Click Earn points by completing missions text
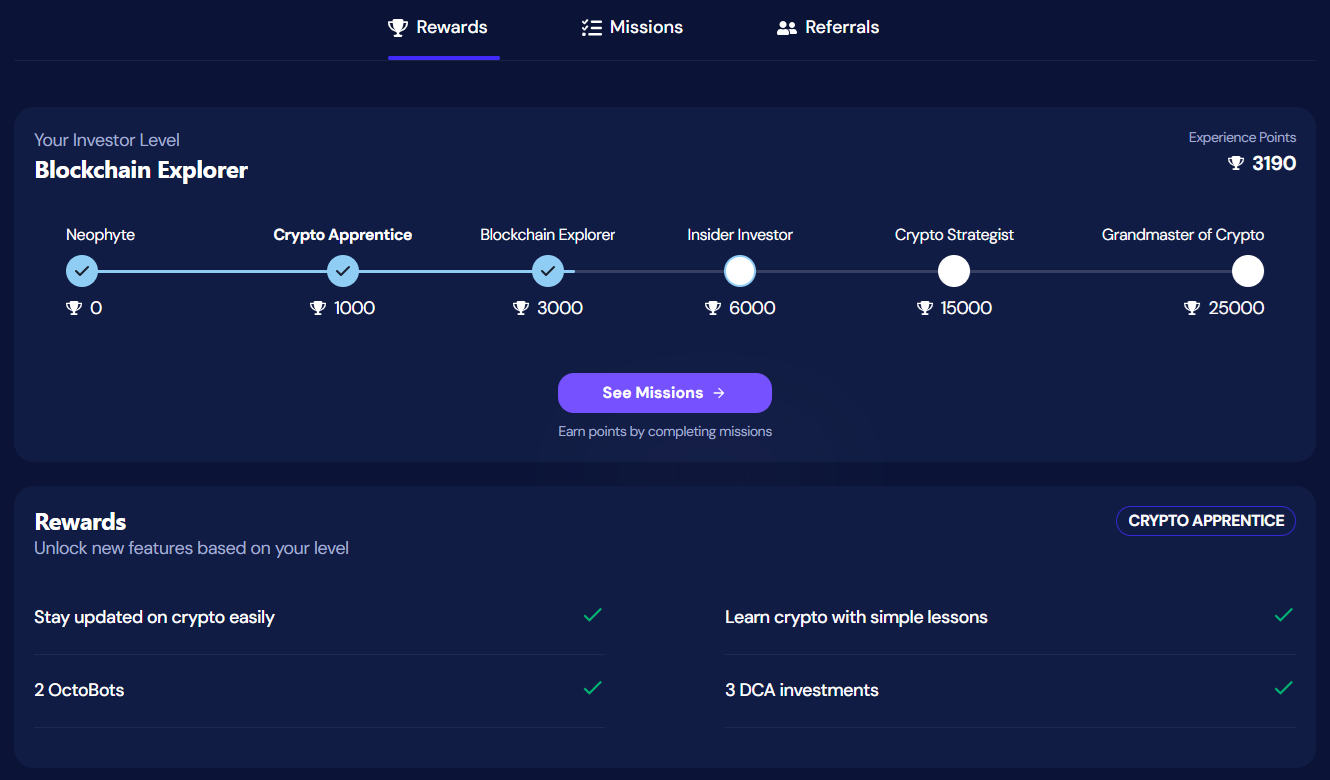The height and width of the screenshot is (780, 1330). pyautogui.click(x=665, y=432)
